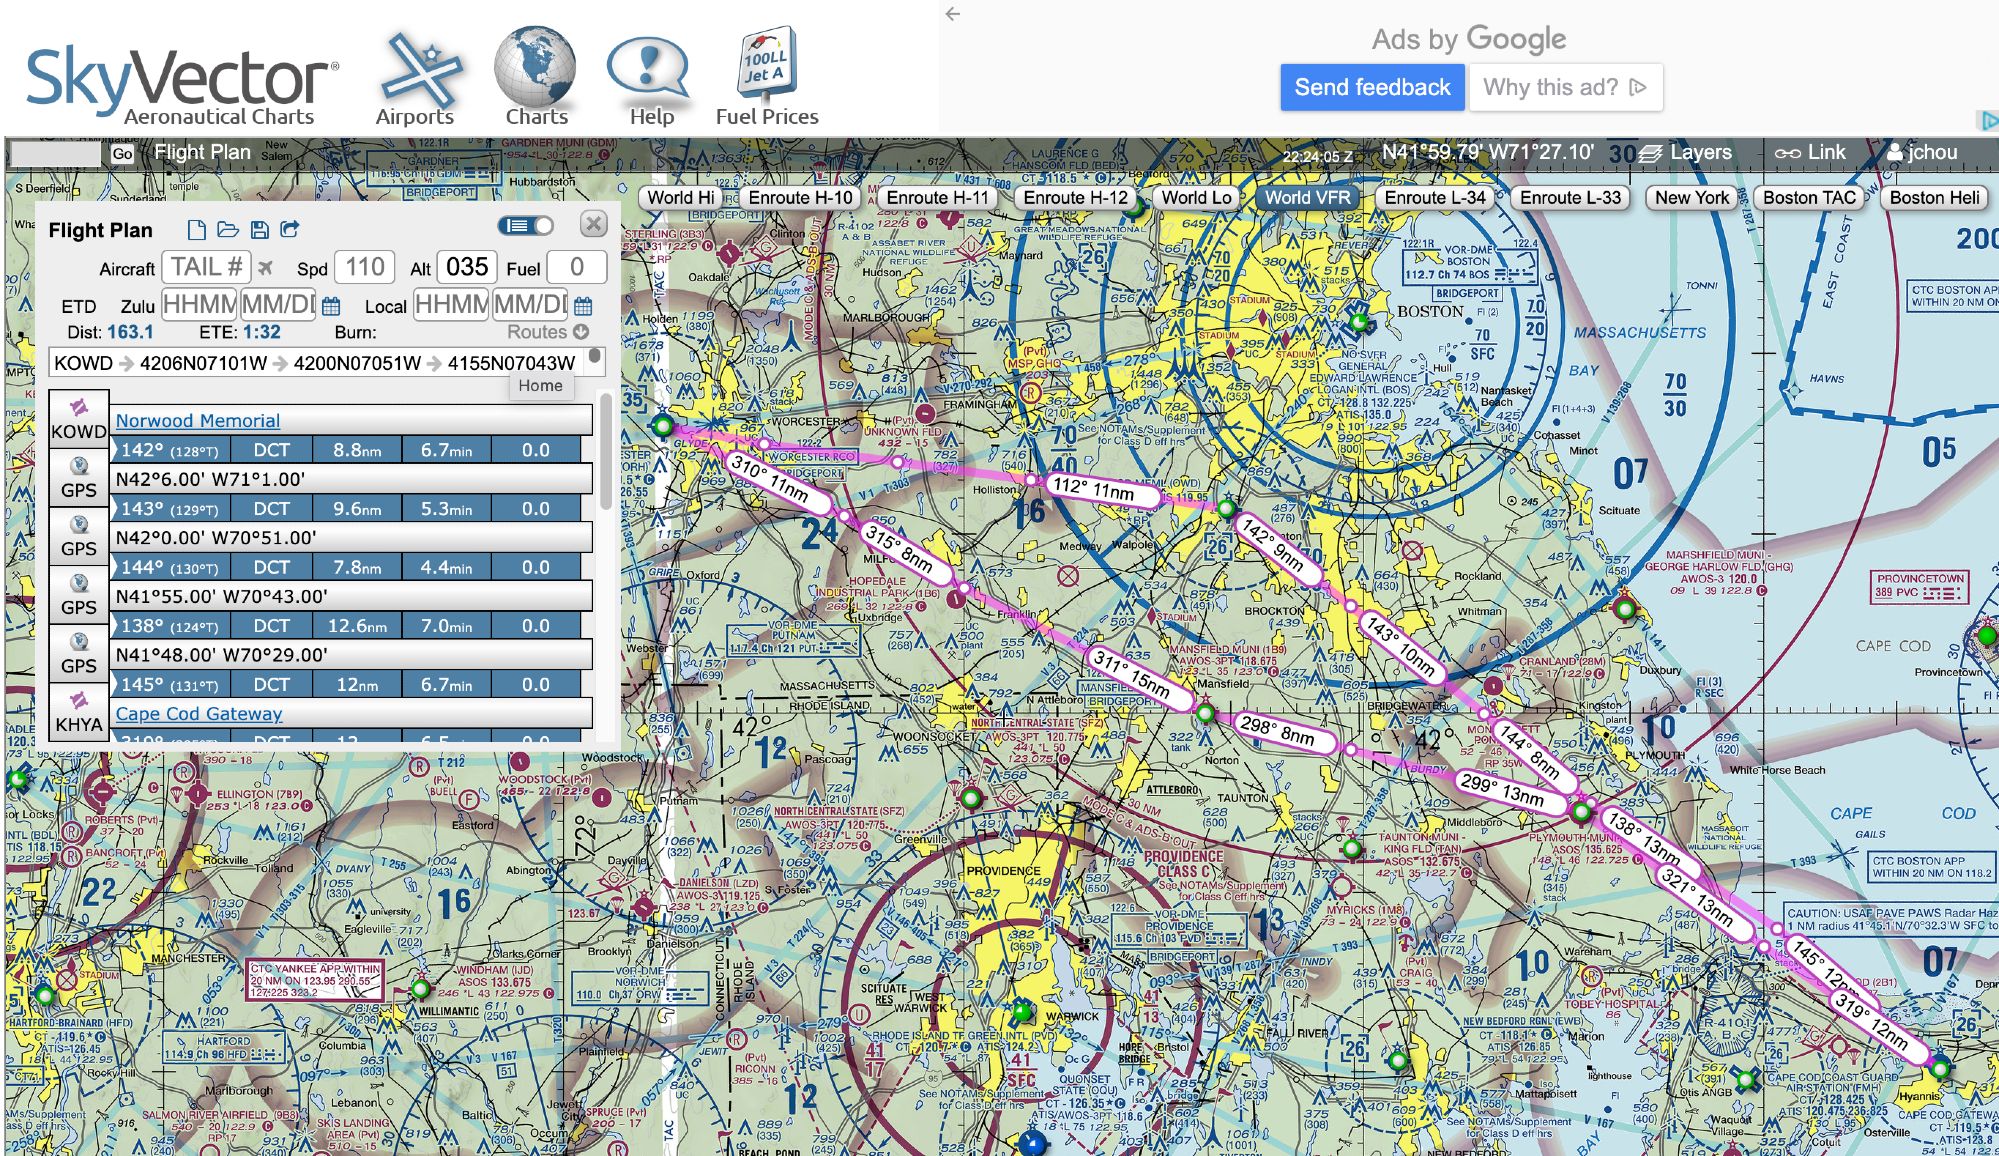Open the Cape Cod Gateway airport link
The height and width of the screenshot is (1156, 1999).
(x=199, y=714)
